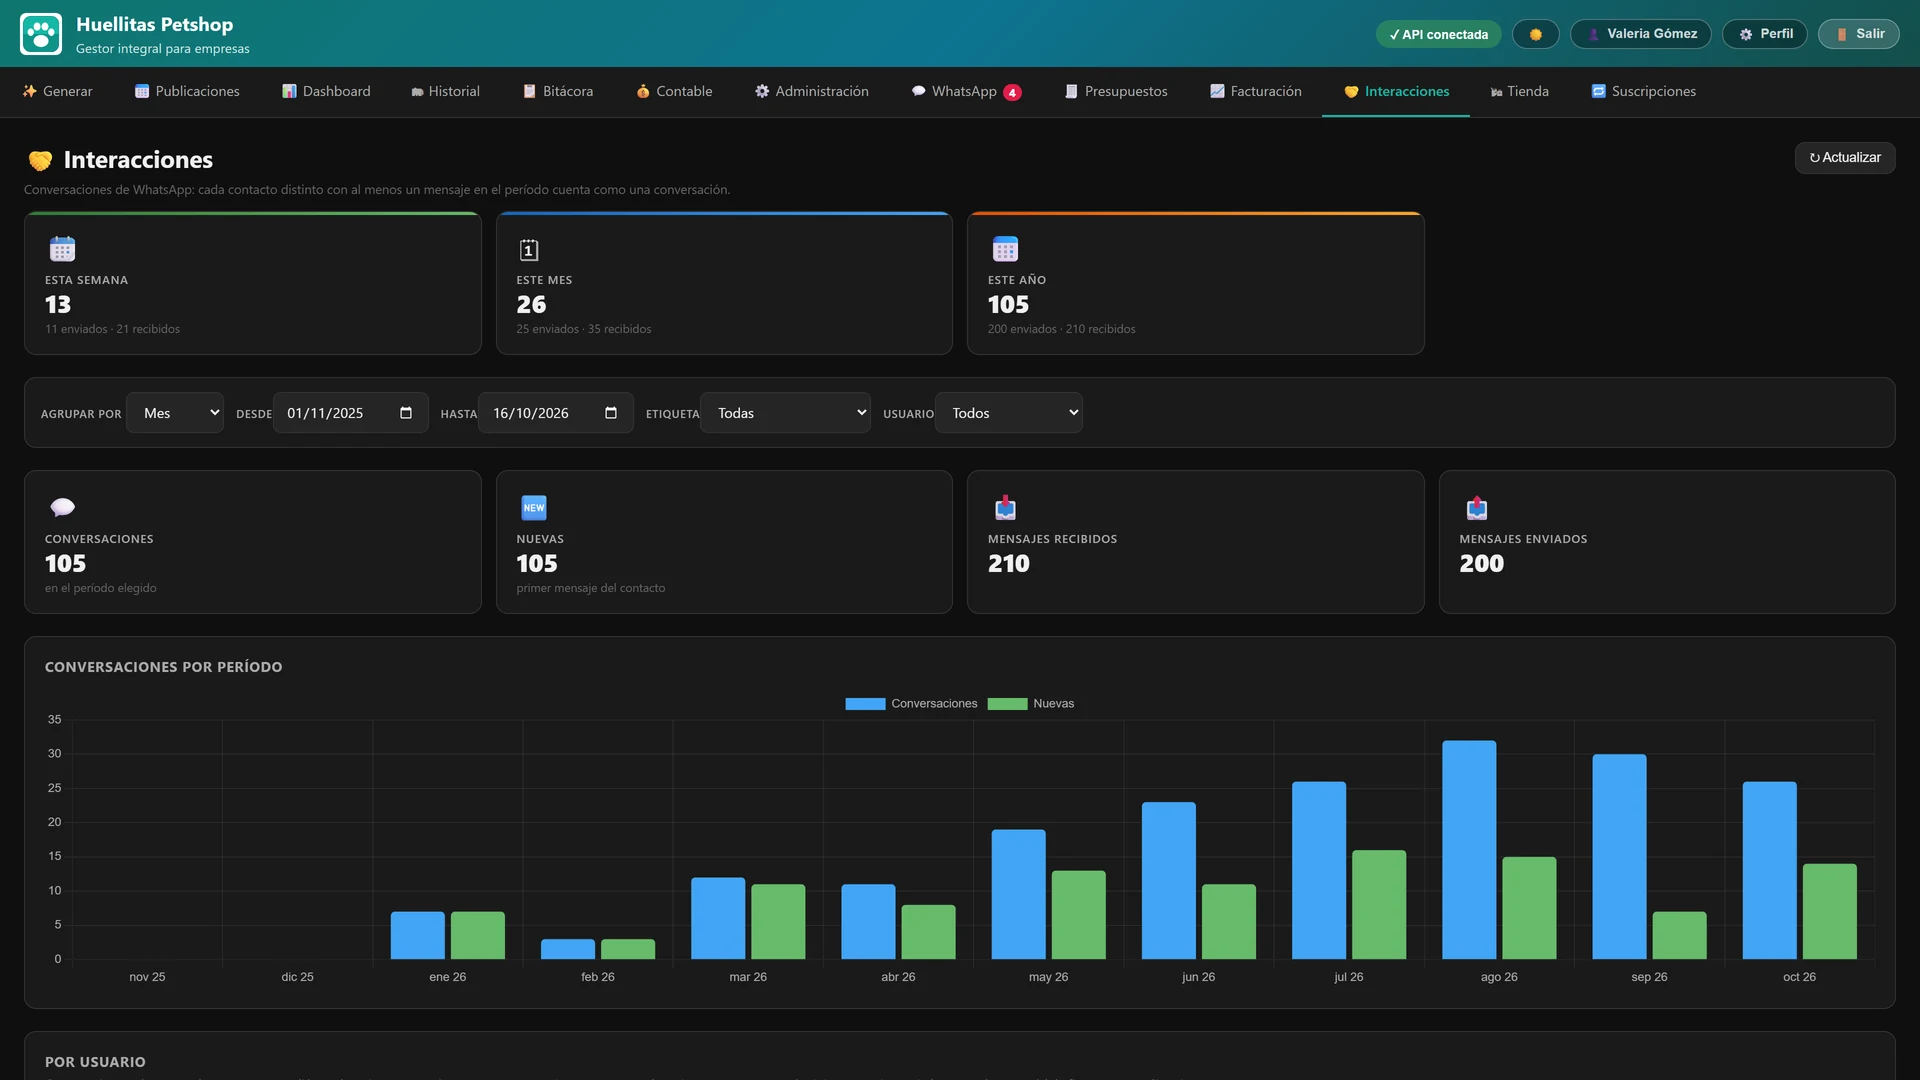1920x1080 pixels.
Task: Click the sep 26 Nuevas green bar
Action: pos(1679,935)
